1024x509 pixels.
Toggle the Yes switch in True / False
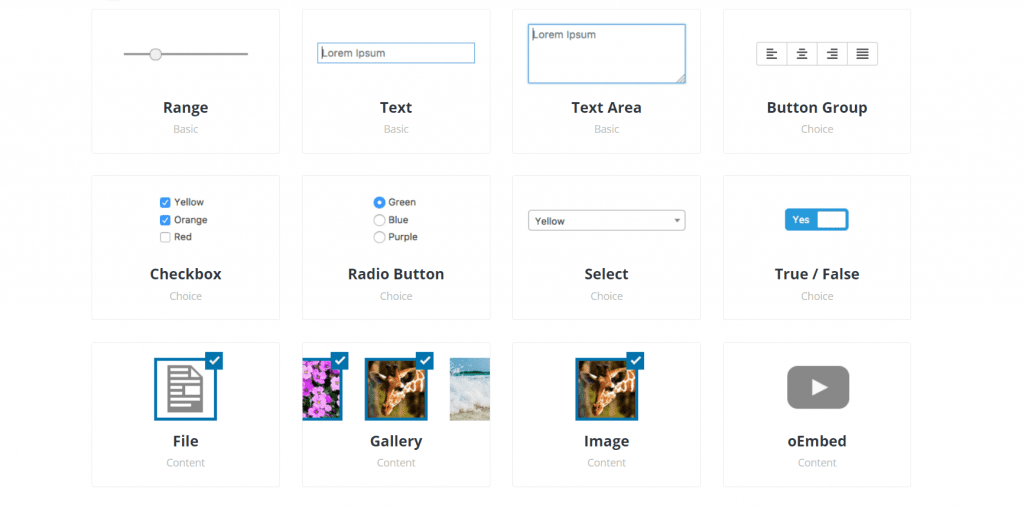click(816, 220)
